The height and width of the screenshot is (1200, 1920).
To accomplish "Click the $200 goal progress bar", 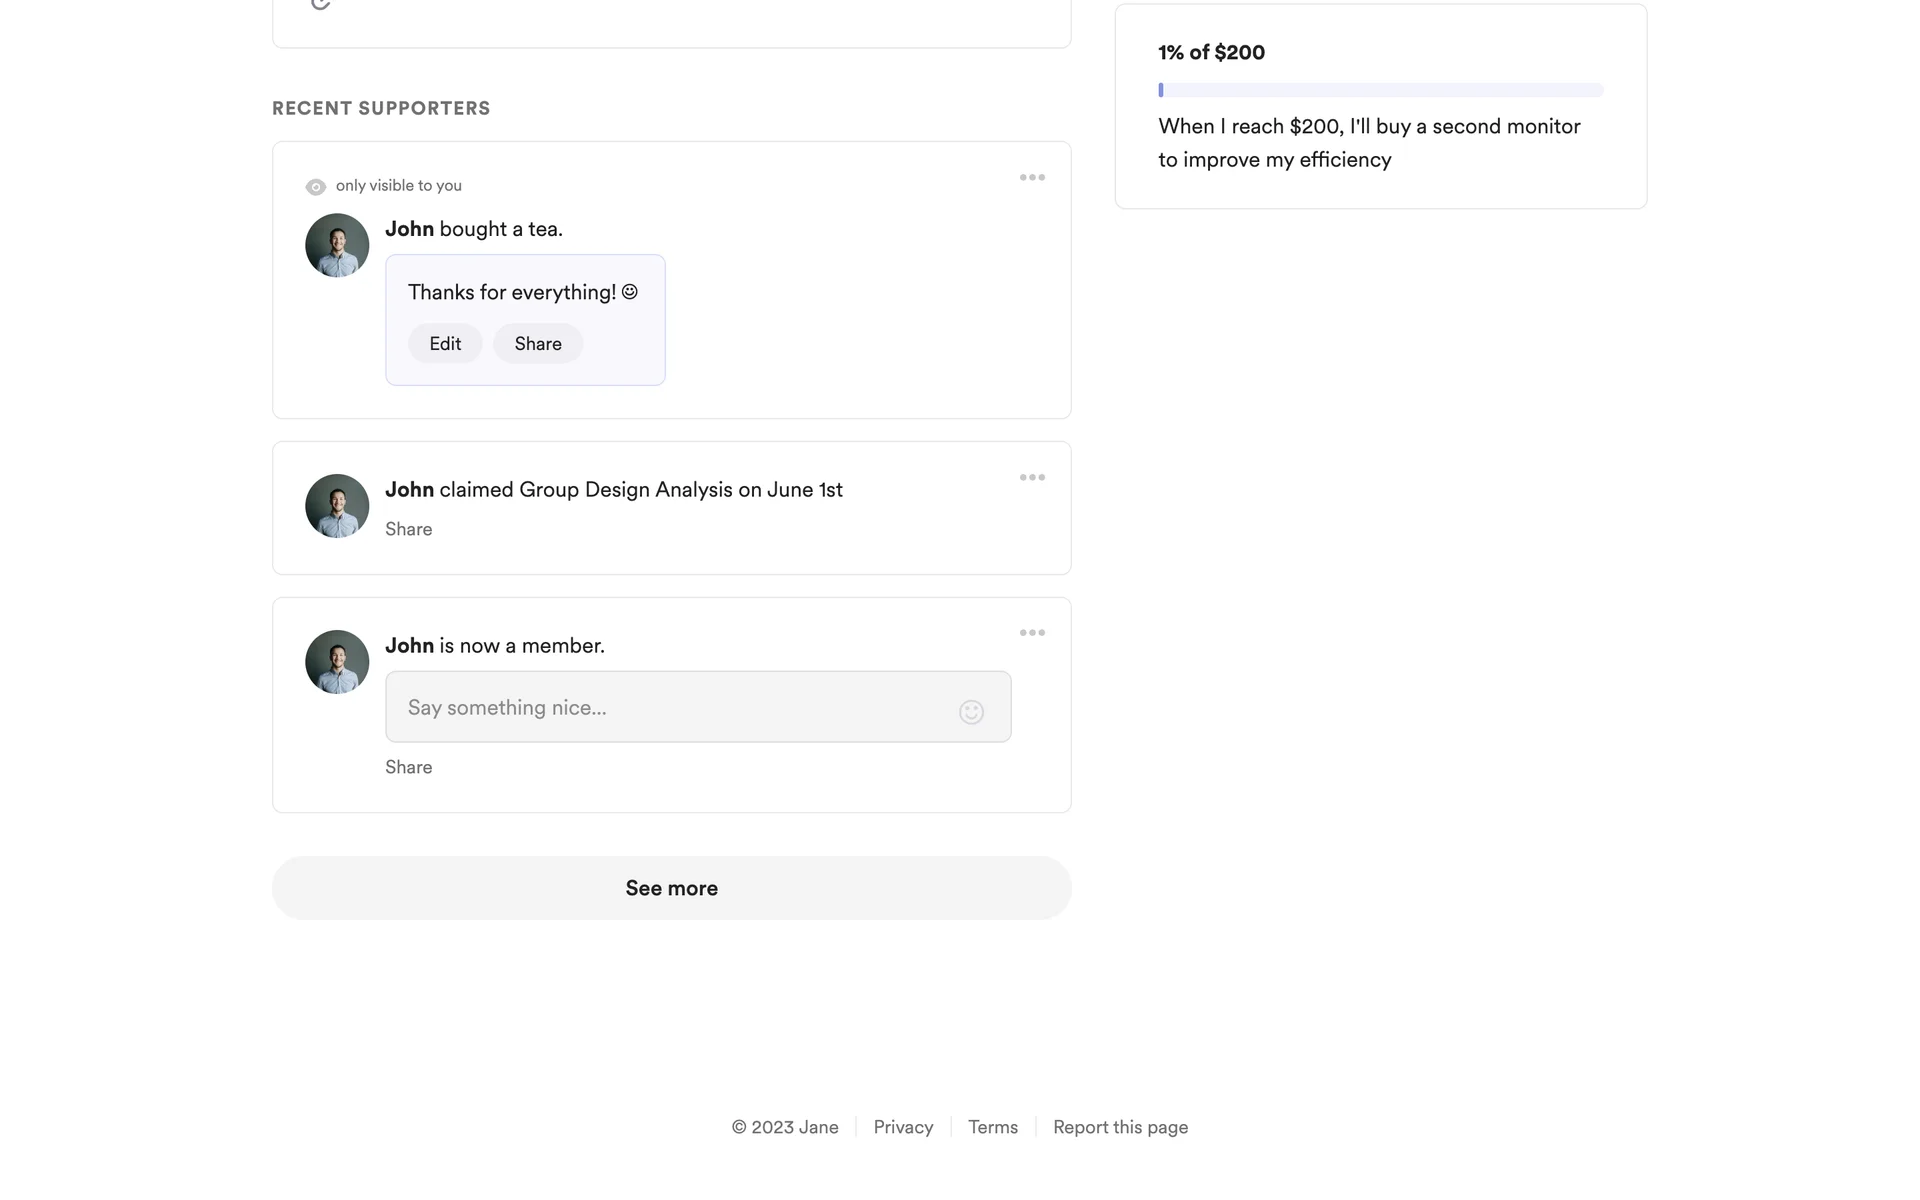I will [1380, 90].
